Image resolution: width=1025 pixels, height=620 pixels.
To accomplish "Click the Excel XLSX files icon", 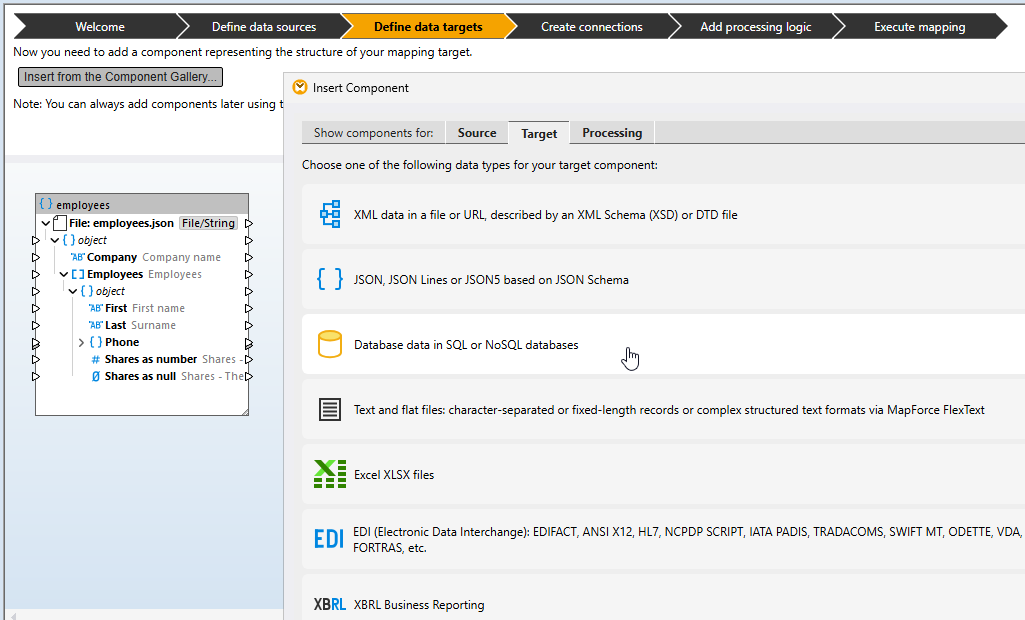I will click(330, 474).
